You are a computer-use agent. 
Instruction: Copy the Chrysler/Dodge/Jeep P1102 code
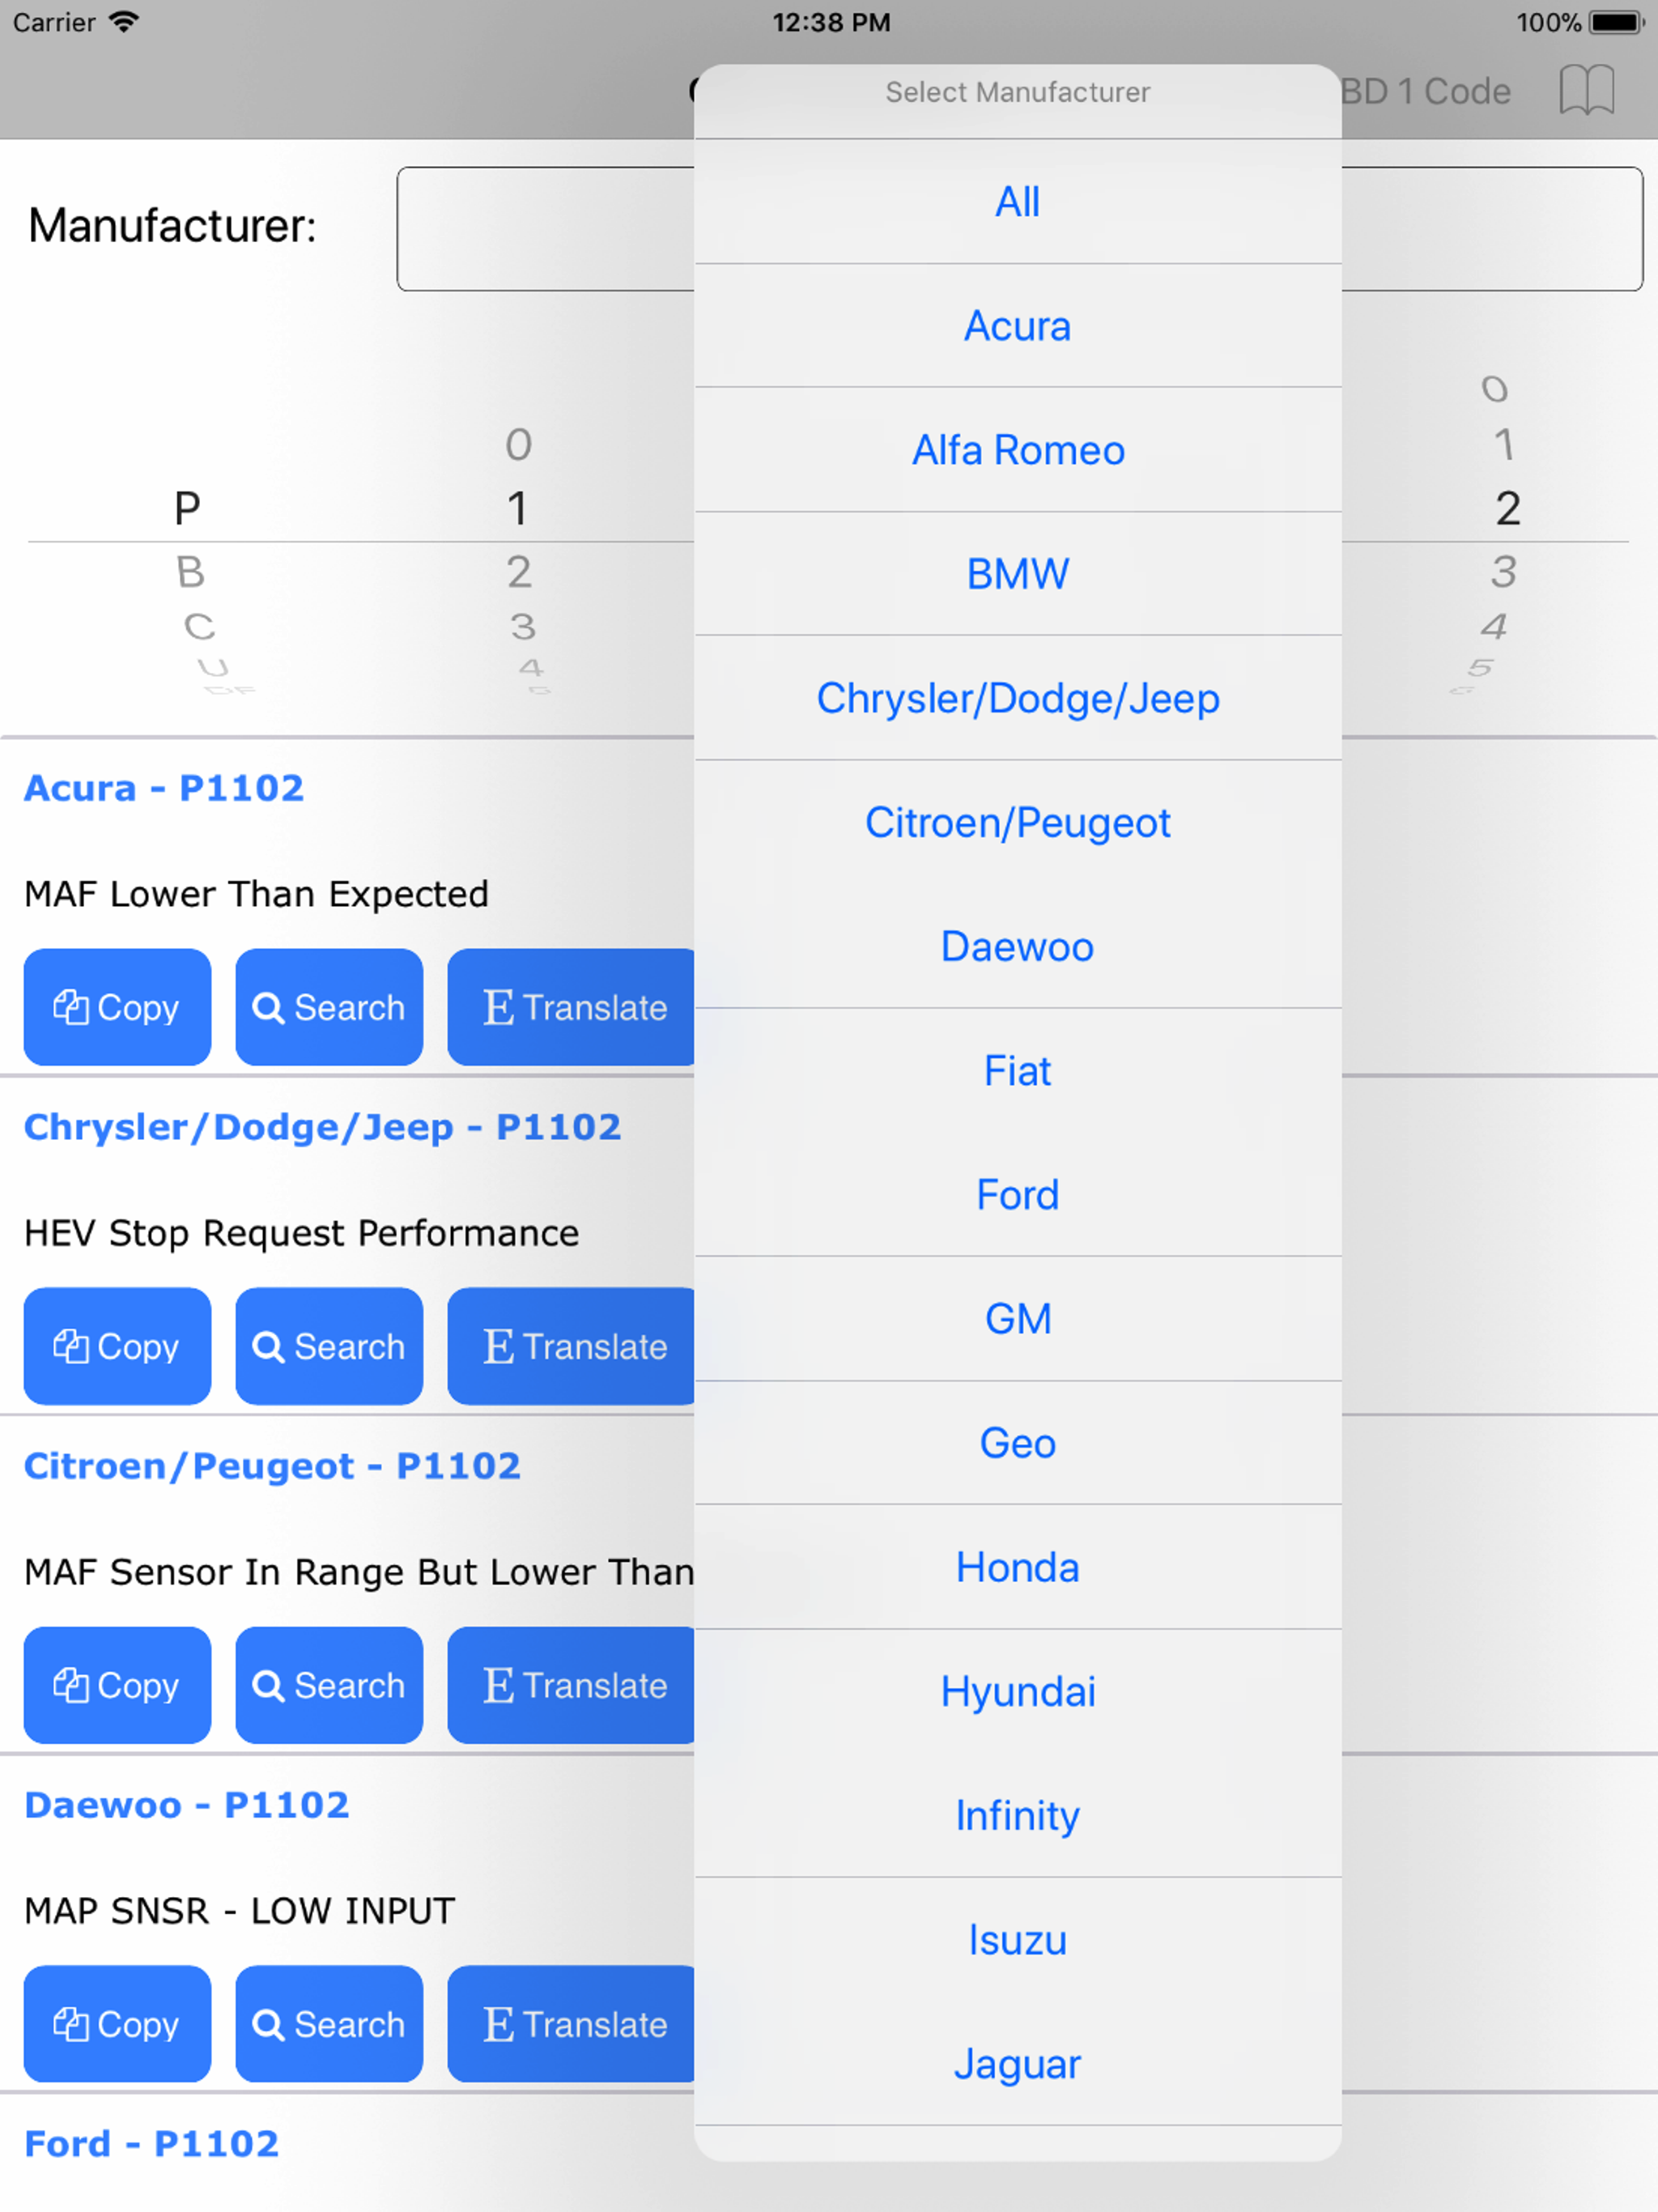[x=117, y=1346]
